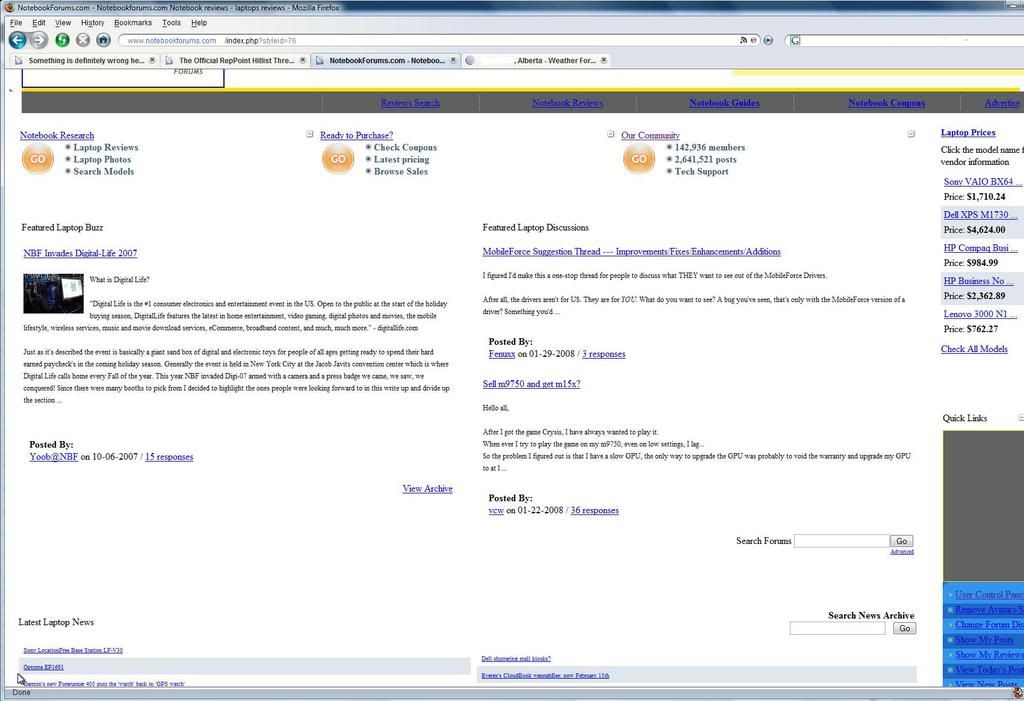This screenshot has width=1024, height=701.
Task: Switch to 'Something is definitely wrong' tab
Action: click(84, 60)
